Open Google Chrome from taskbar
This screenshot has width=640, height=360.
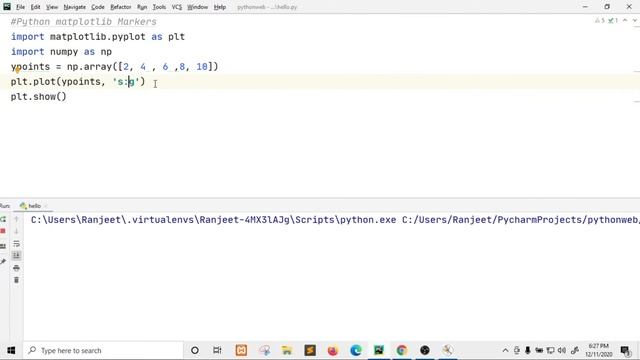tap(402, 350)
